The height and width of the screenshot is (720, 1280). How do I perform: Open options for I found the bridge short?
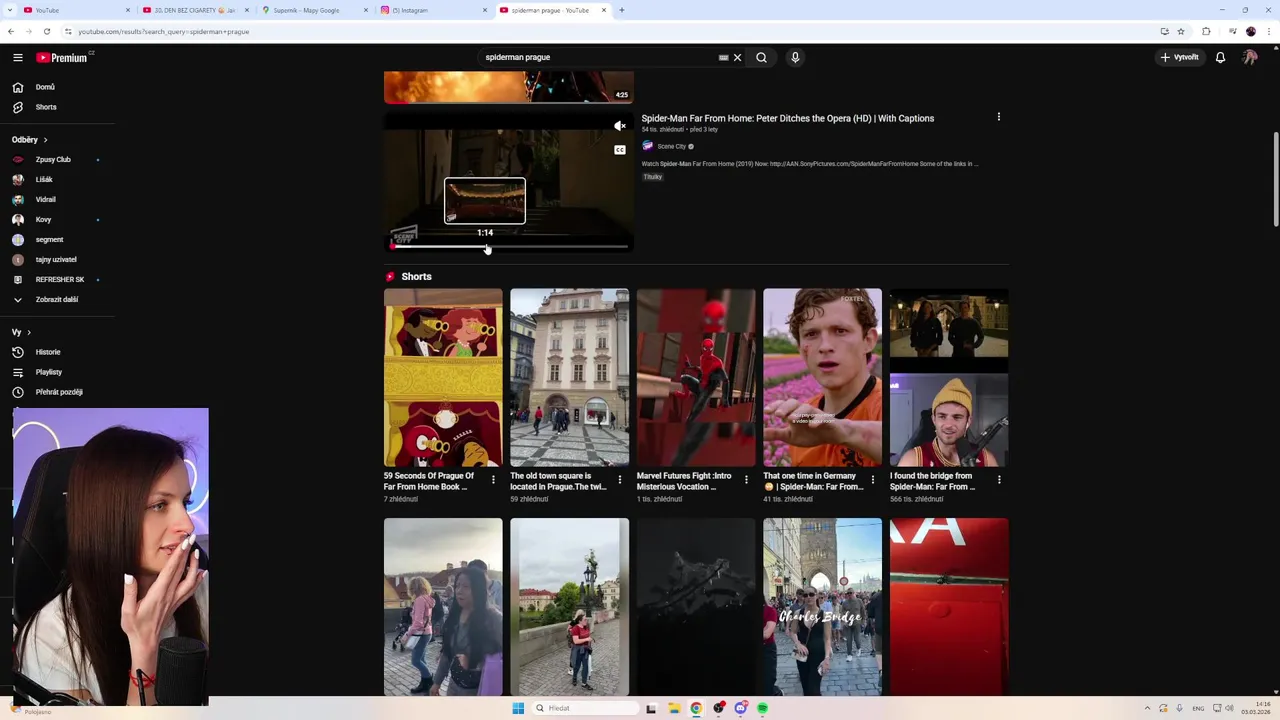(999, 480)
